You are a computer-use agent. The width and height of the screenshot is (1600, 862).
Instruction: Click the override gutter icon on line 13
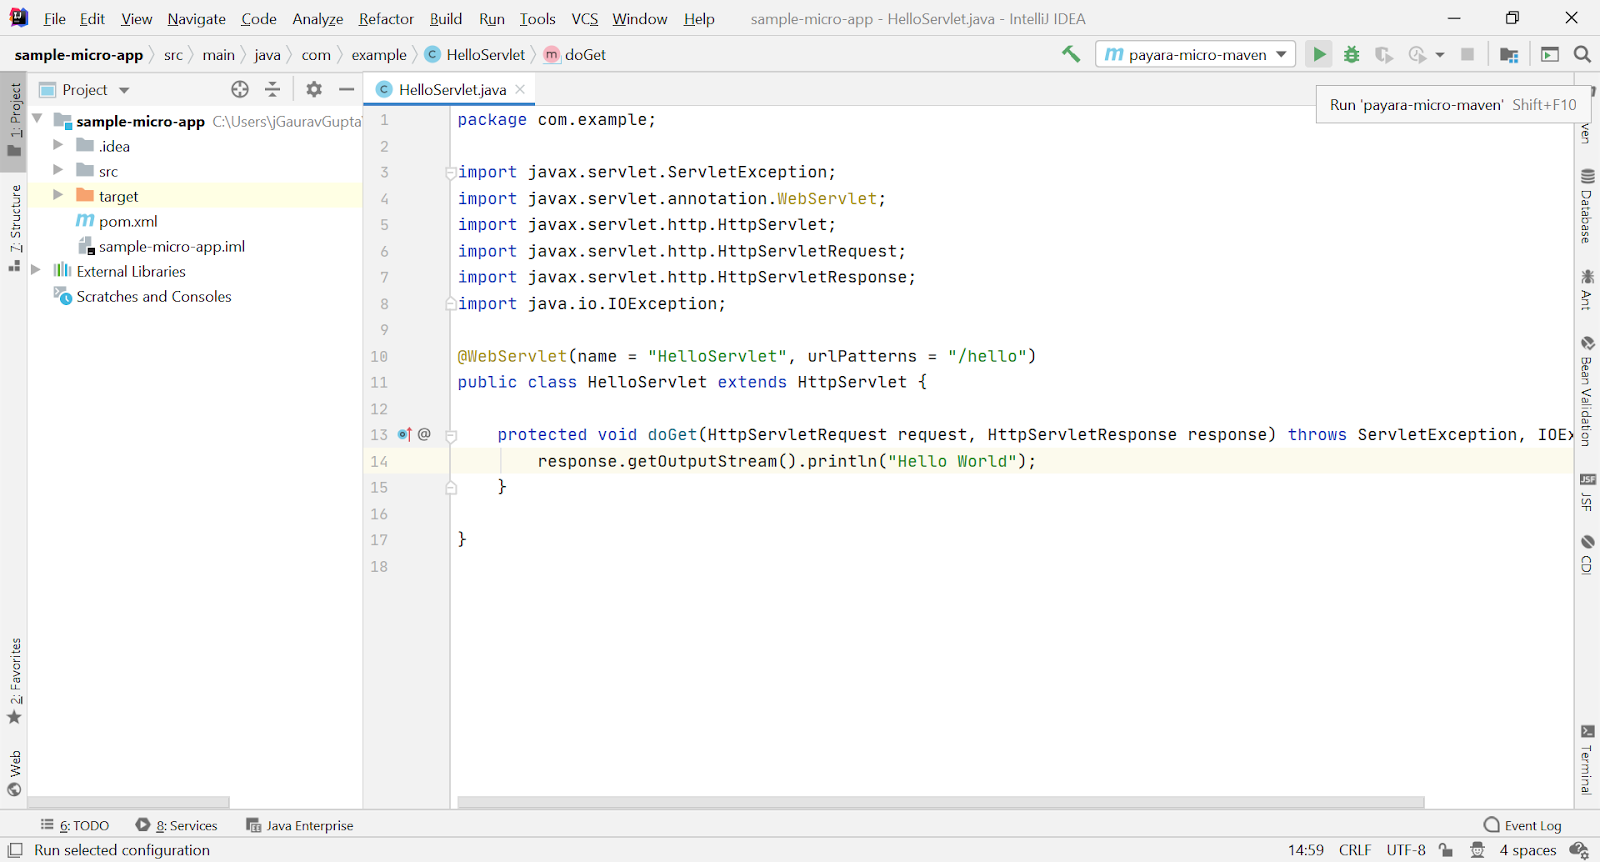click(404, 434)
